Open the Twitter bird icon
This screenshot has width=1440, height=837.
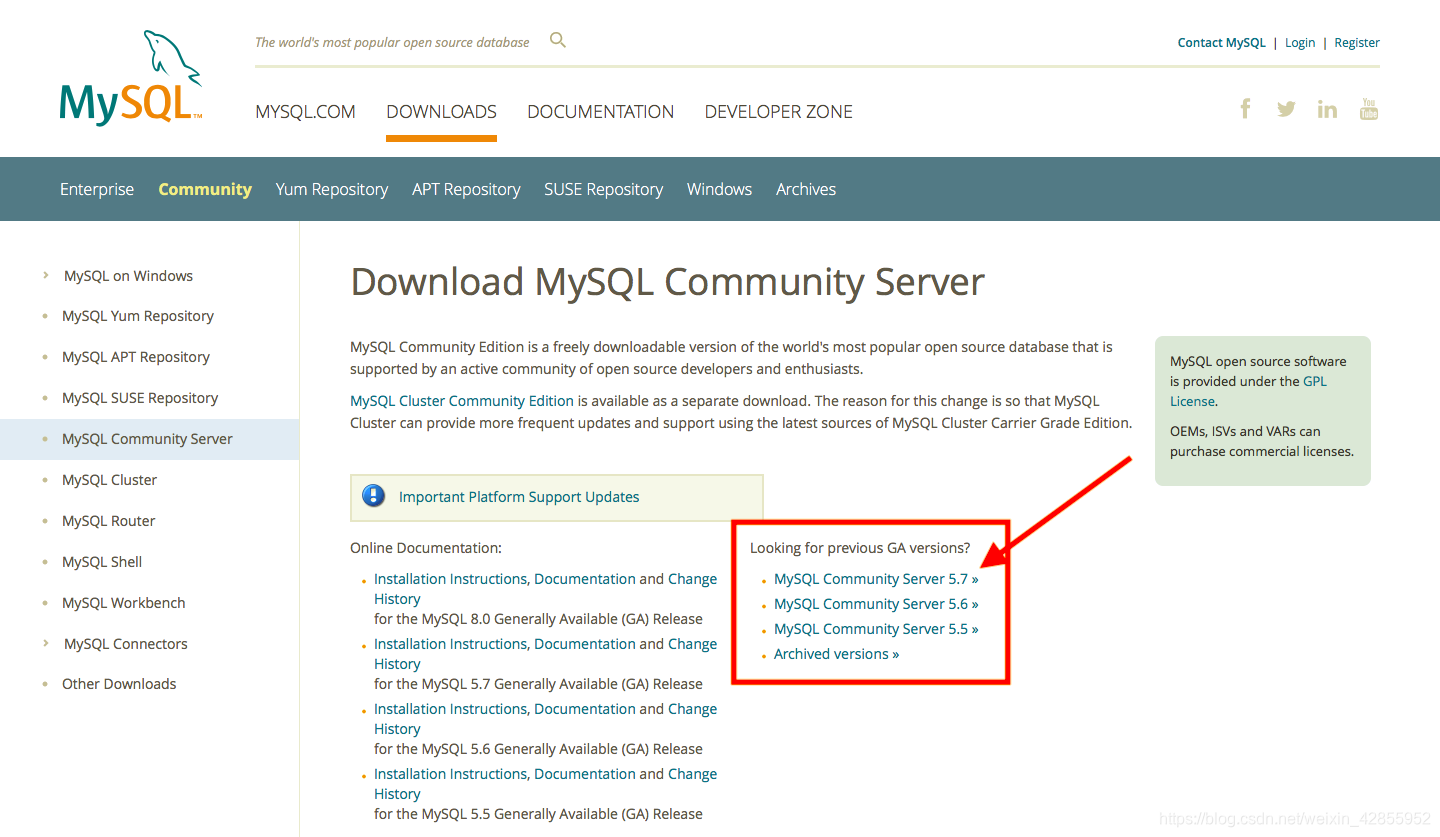1286,109
